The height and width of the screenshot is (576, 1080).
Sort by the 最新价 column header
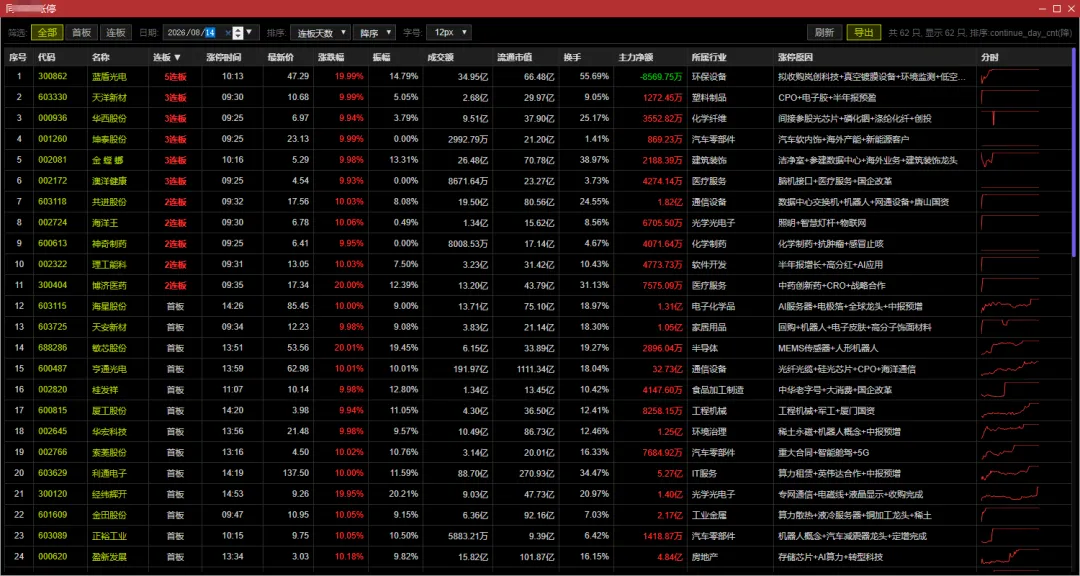tap(280, 57)
